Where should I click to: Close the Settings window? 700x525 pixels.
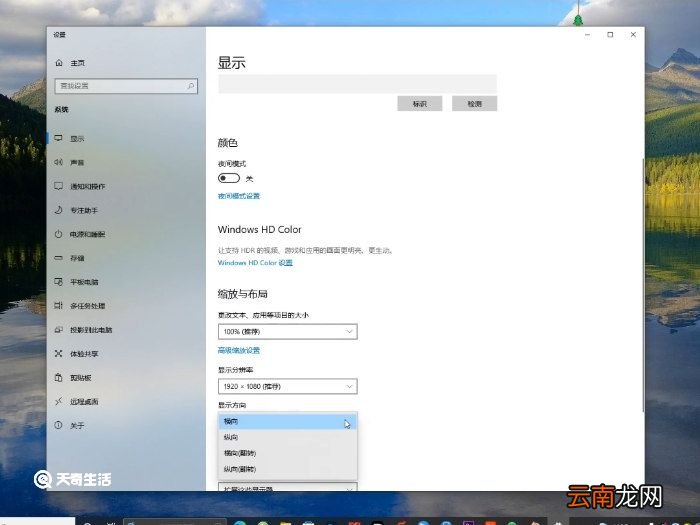(633, 35)
